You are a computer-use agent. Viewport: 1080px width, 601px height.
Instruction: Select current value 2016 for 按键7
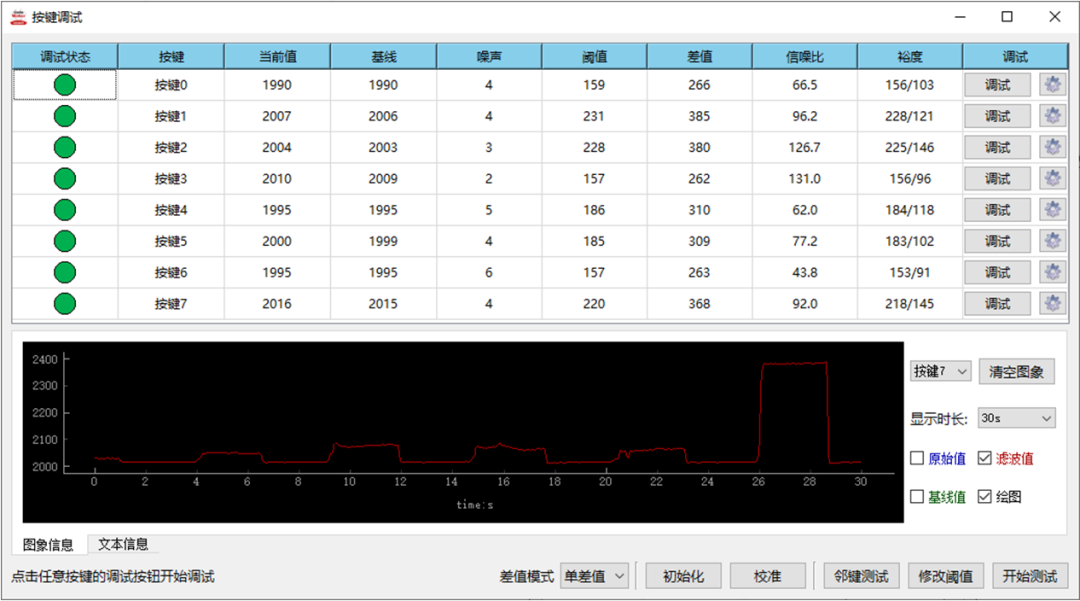pyautogui.click(x=277, y=304)
